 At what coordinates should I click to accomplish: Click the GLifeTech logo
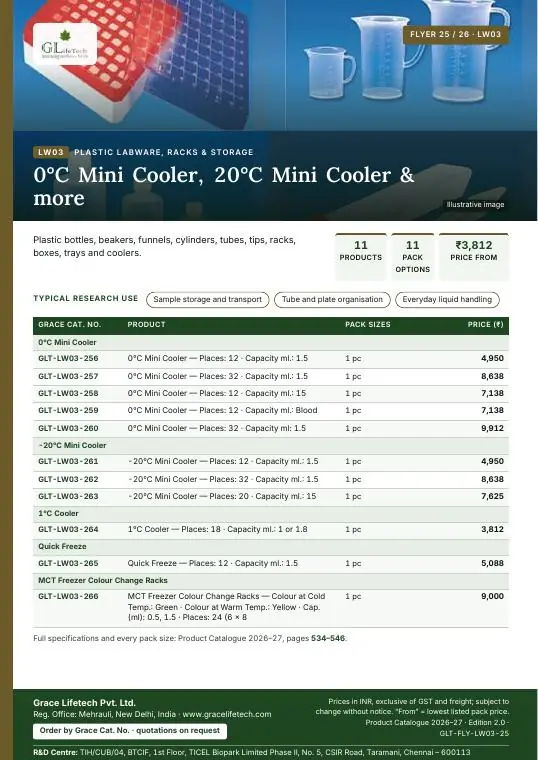tap(65, 44)
